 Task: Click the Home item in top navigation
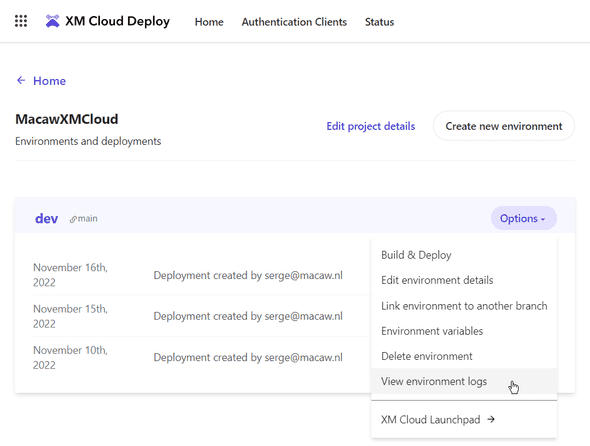point(209,22)
